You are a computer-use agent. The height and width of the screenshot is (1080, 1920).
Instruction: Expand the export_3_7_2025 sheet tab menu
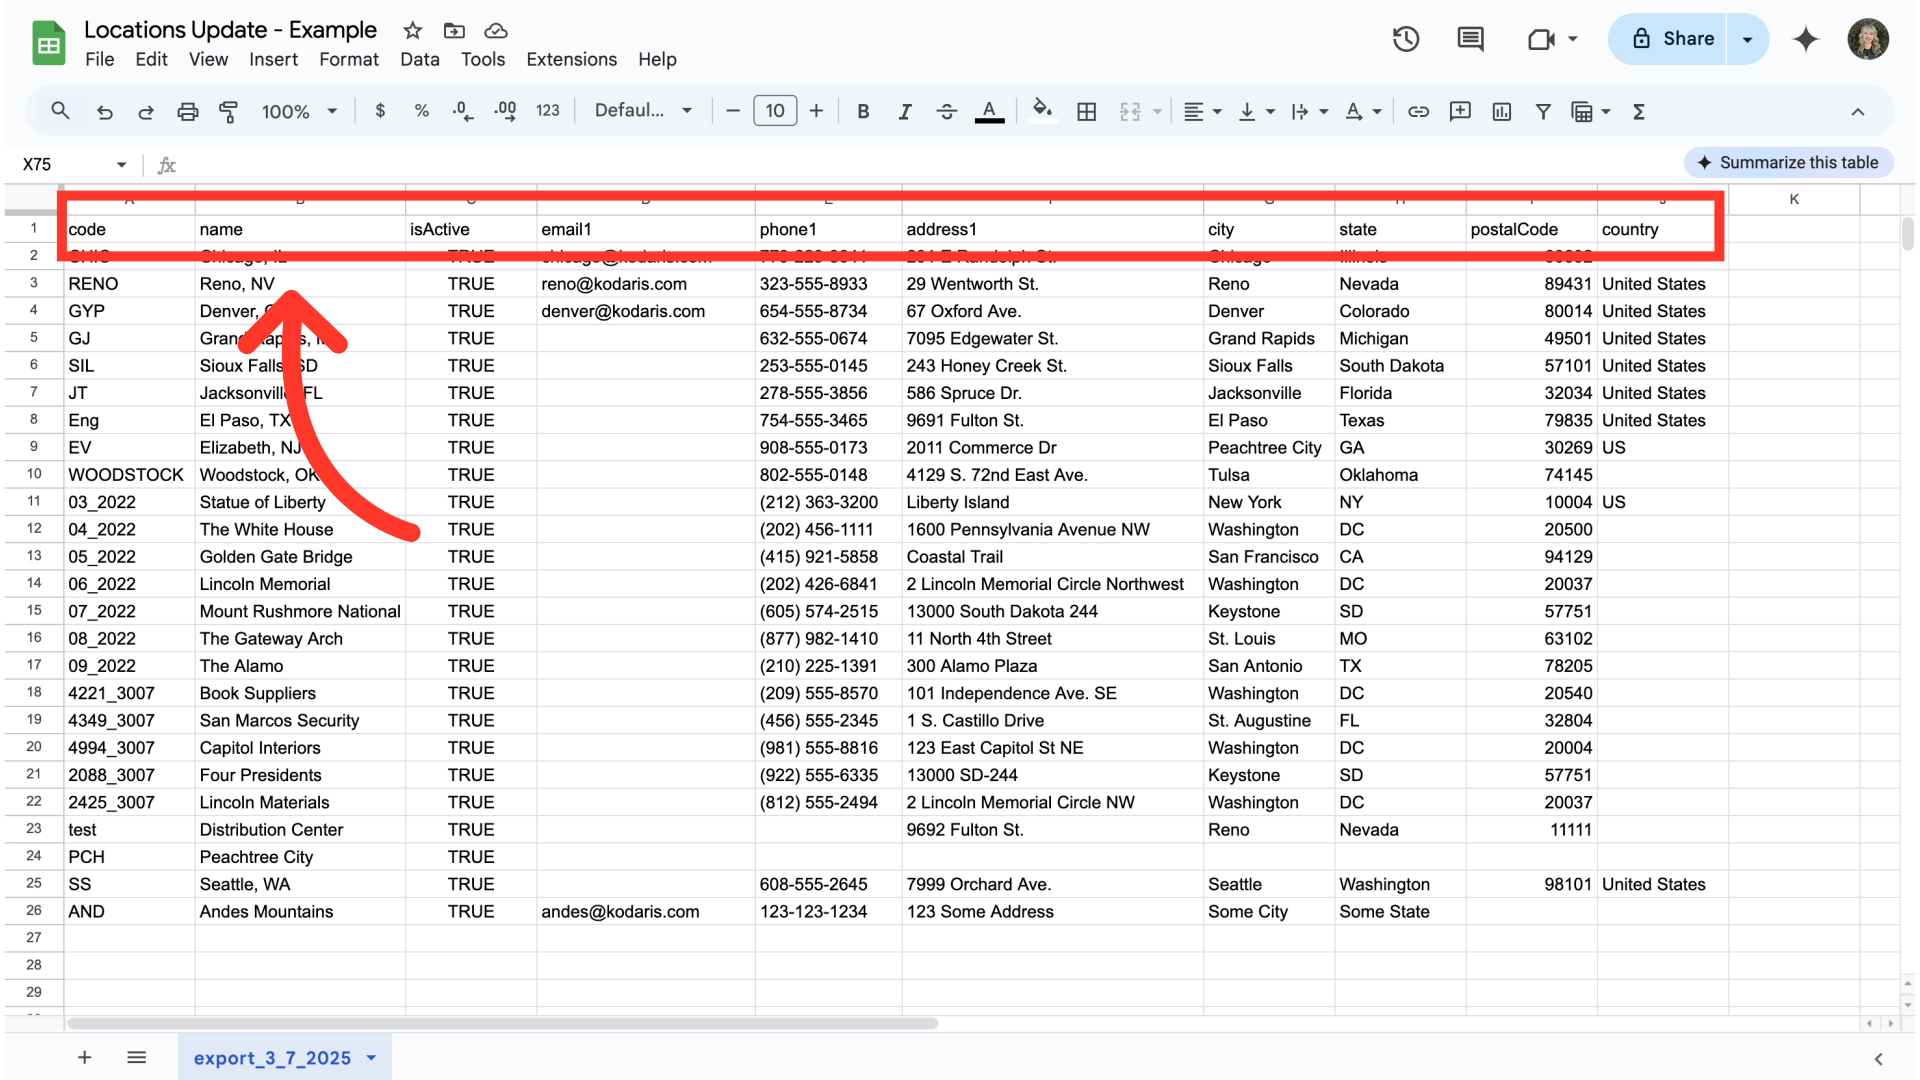[x=372, y=1058]
